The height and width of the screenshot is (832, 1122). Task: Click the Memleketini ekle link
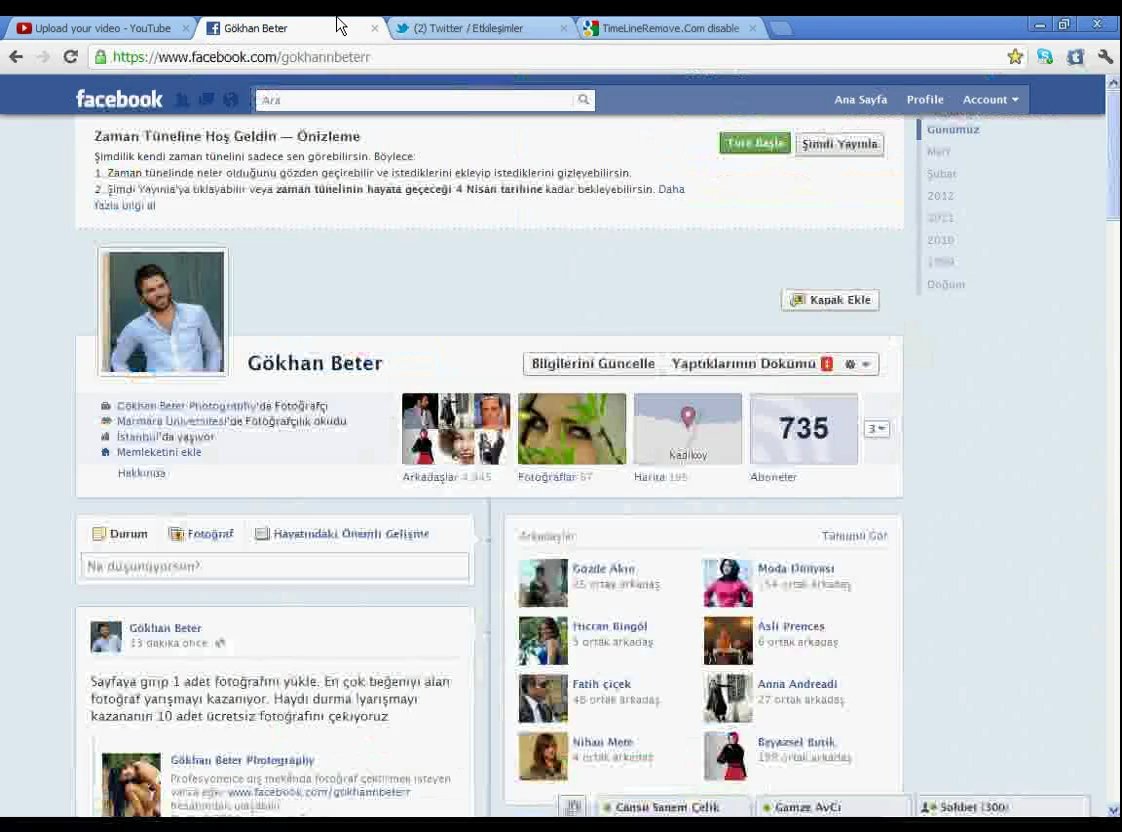(x=159, y=452)
